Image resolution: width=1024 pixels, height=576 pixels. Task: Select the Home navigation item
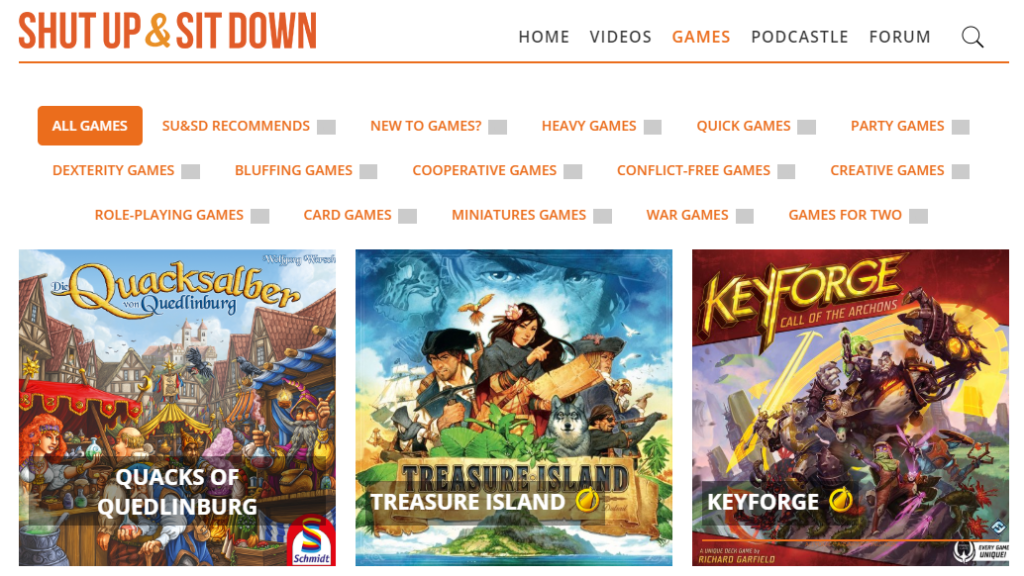click(543, 37)
